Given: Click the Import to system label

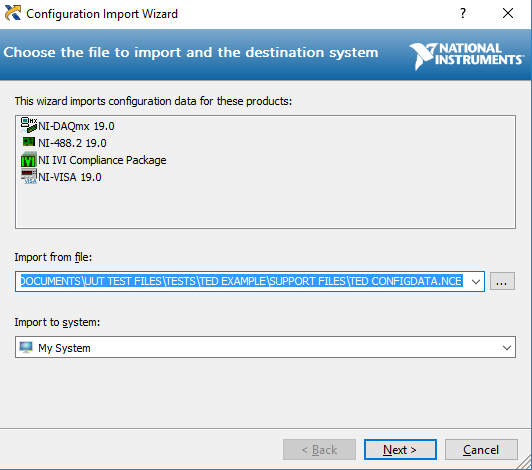Looking at the screenshot, I should (x=57, y=322).
